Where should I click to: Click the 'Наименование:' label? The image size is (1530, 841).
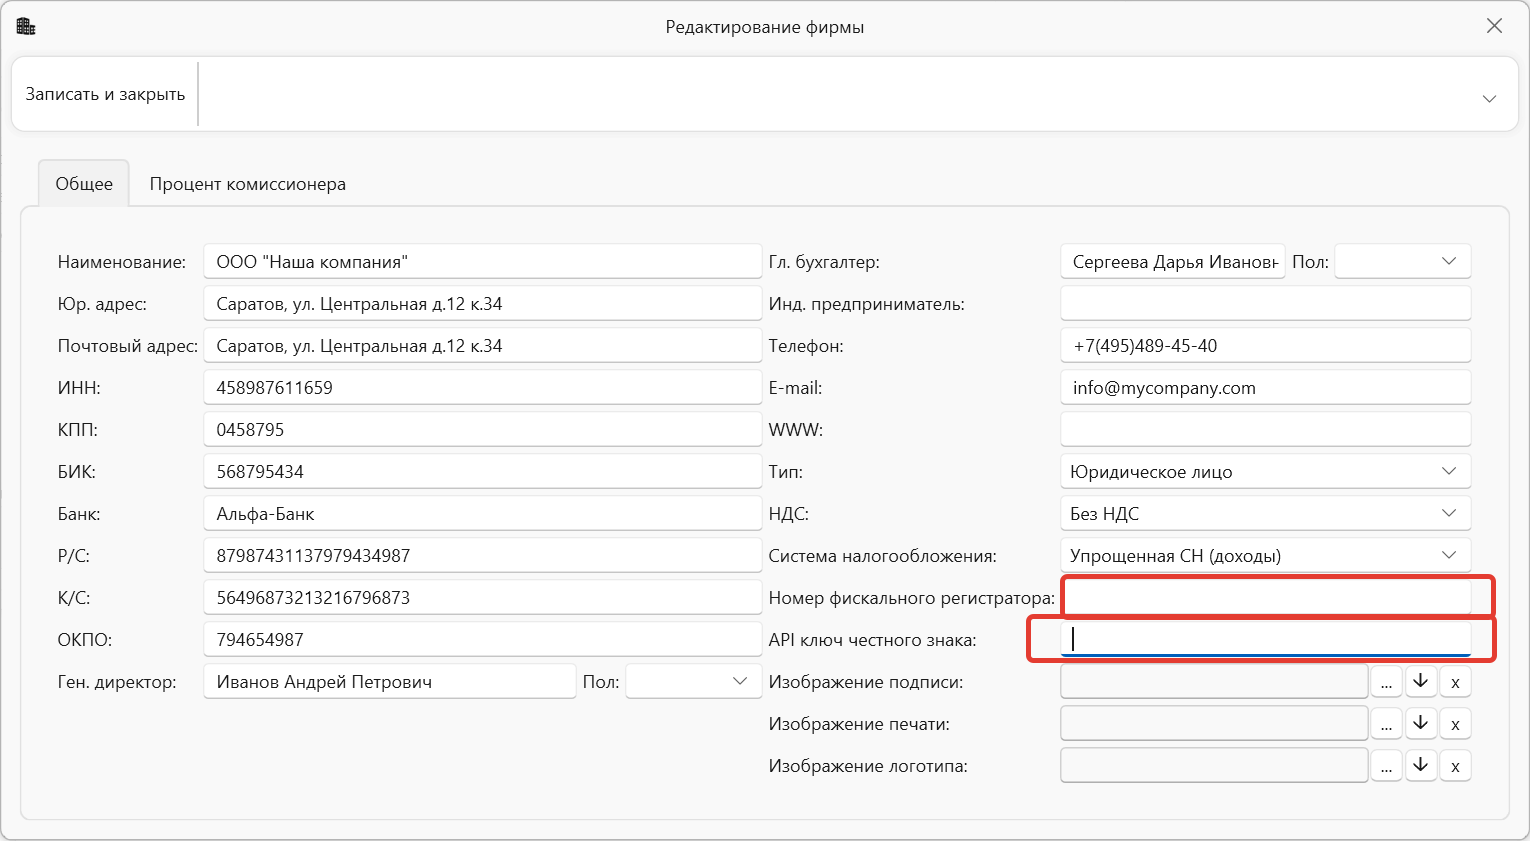click(122, 262)
